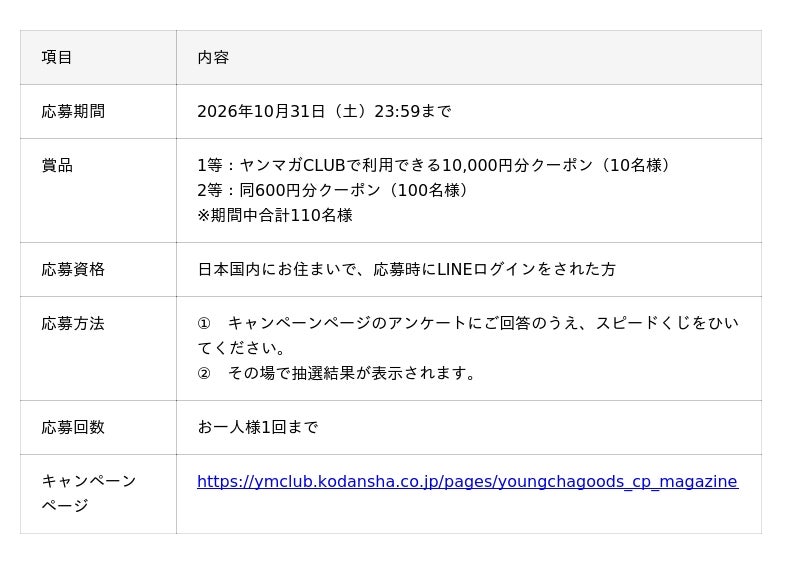Image resolution: width=800 pixels, height=564 pixels.
Task: Click the 応募回数 row label
Action: pos(73,428)
